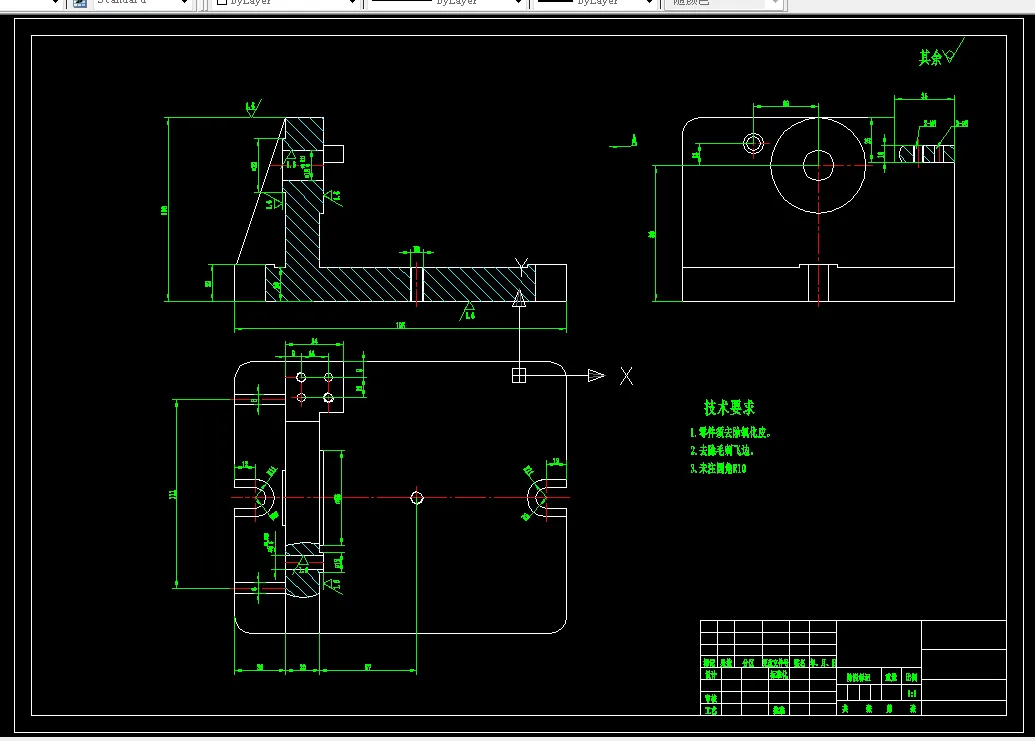Click the UCS origin square marker
Screen dimensions: 1035x741
pos(519,375)
